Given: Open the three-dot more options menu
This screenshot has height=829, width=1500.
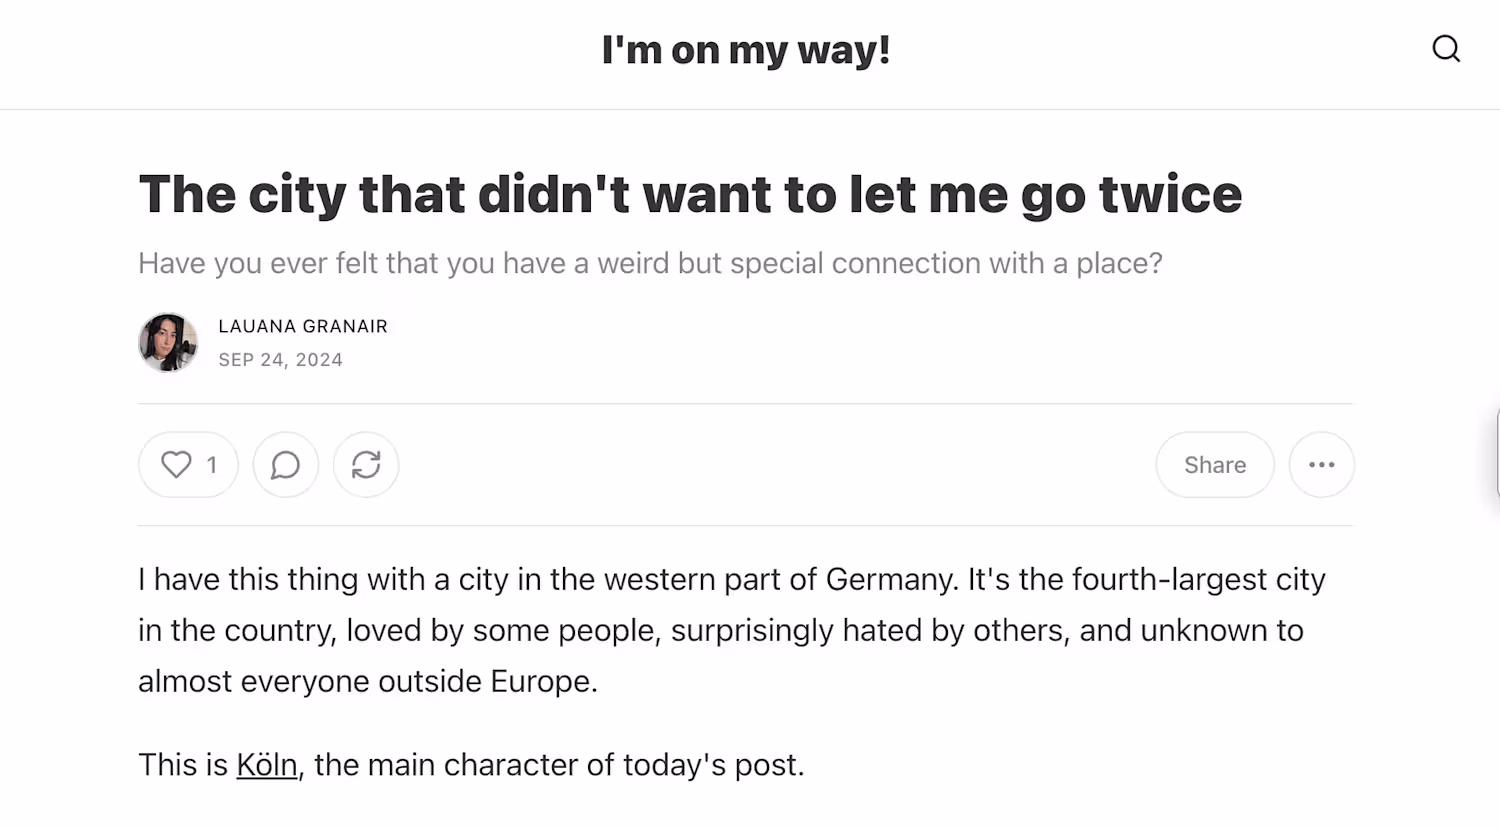Looking at the screenshot, I should click(x=1321, y=465).
